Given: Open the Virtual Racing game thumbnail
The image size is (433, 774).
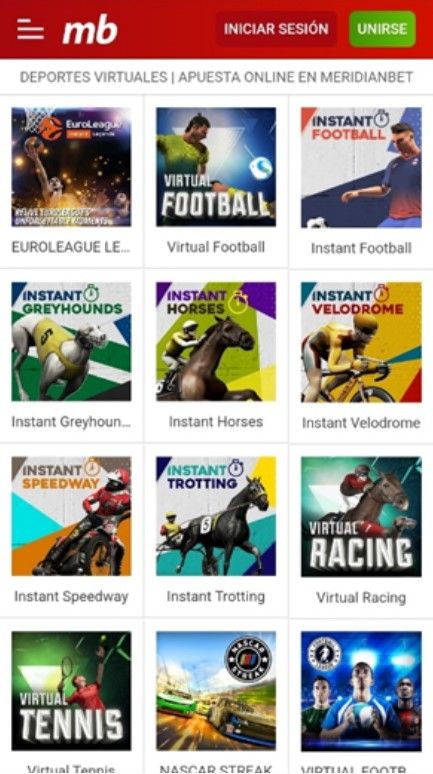Looking at the screenshot, I should (361, 516).
